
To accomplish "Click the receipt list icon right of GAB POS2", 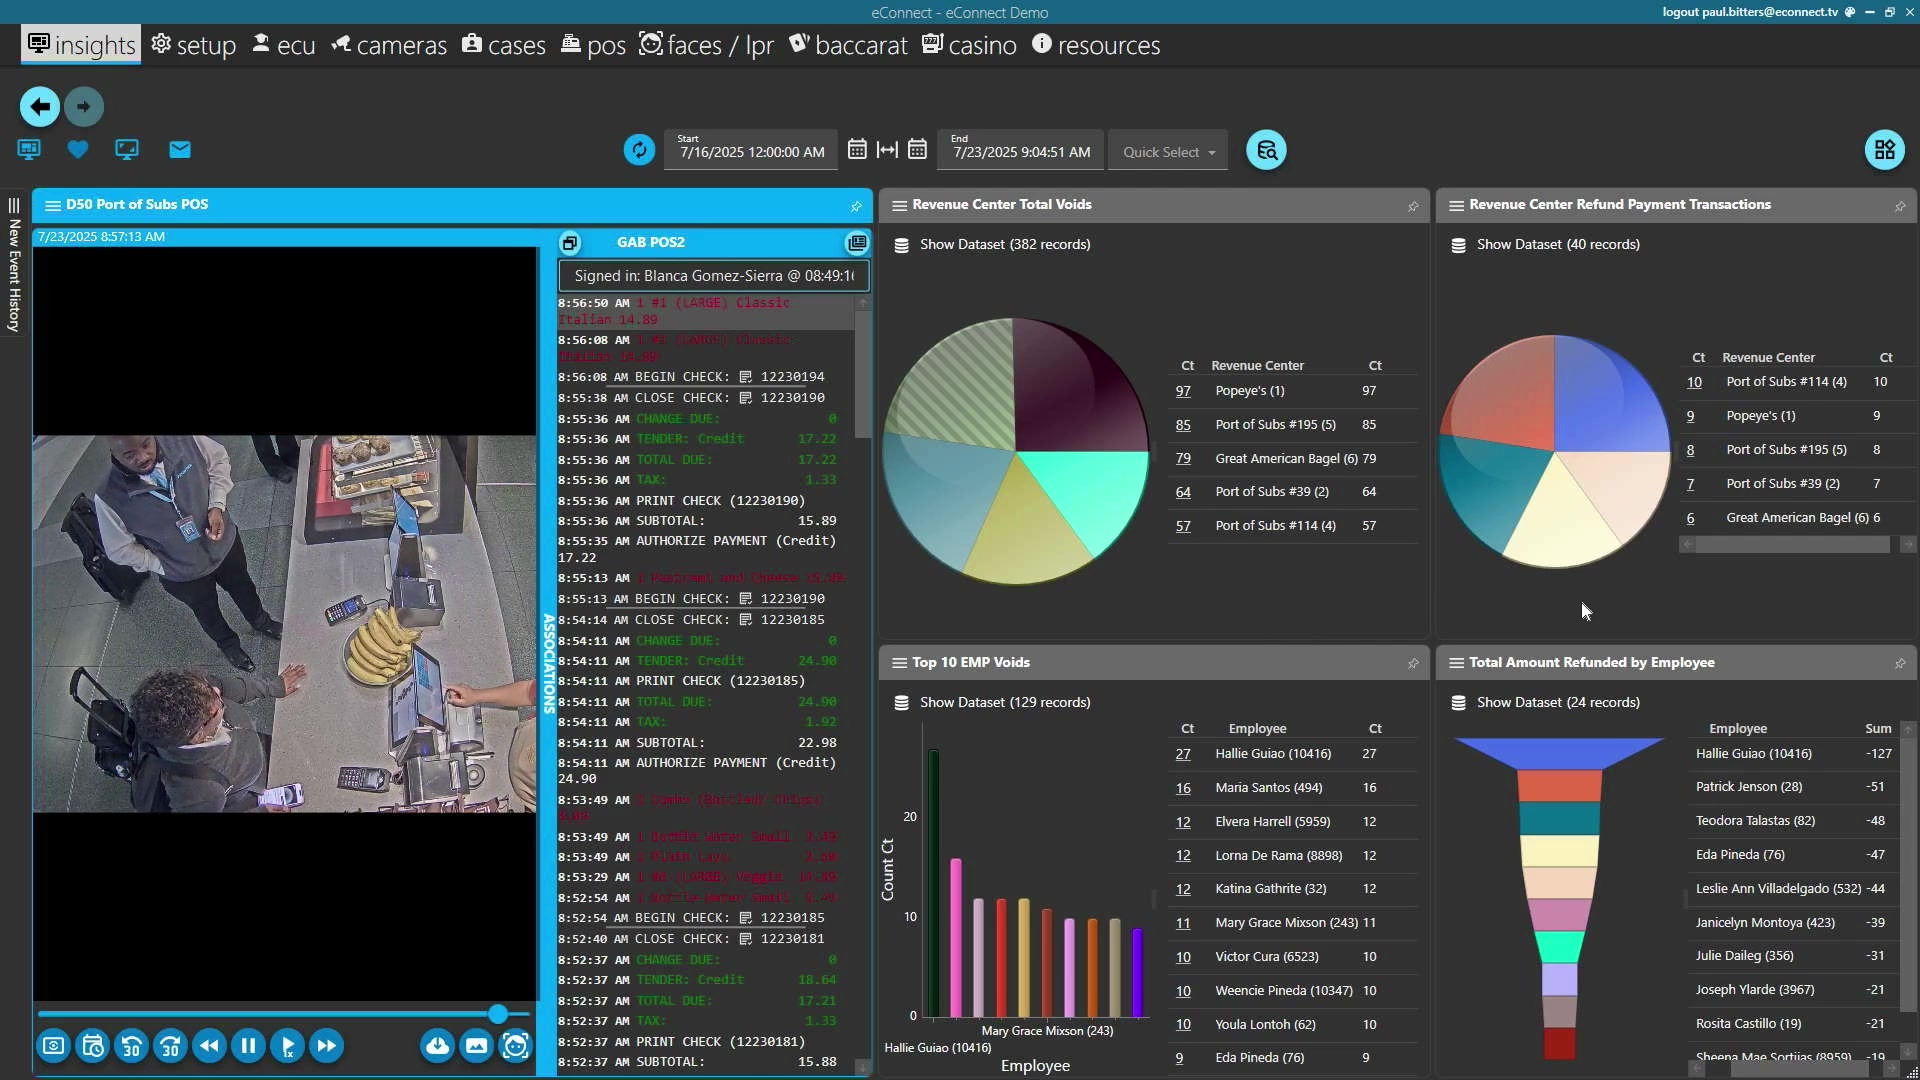I will click(x=857, y=243).
